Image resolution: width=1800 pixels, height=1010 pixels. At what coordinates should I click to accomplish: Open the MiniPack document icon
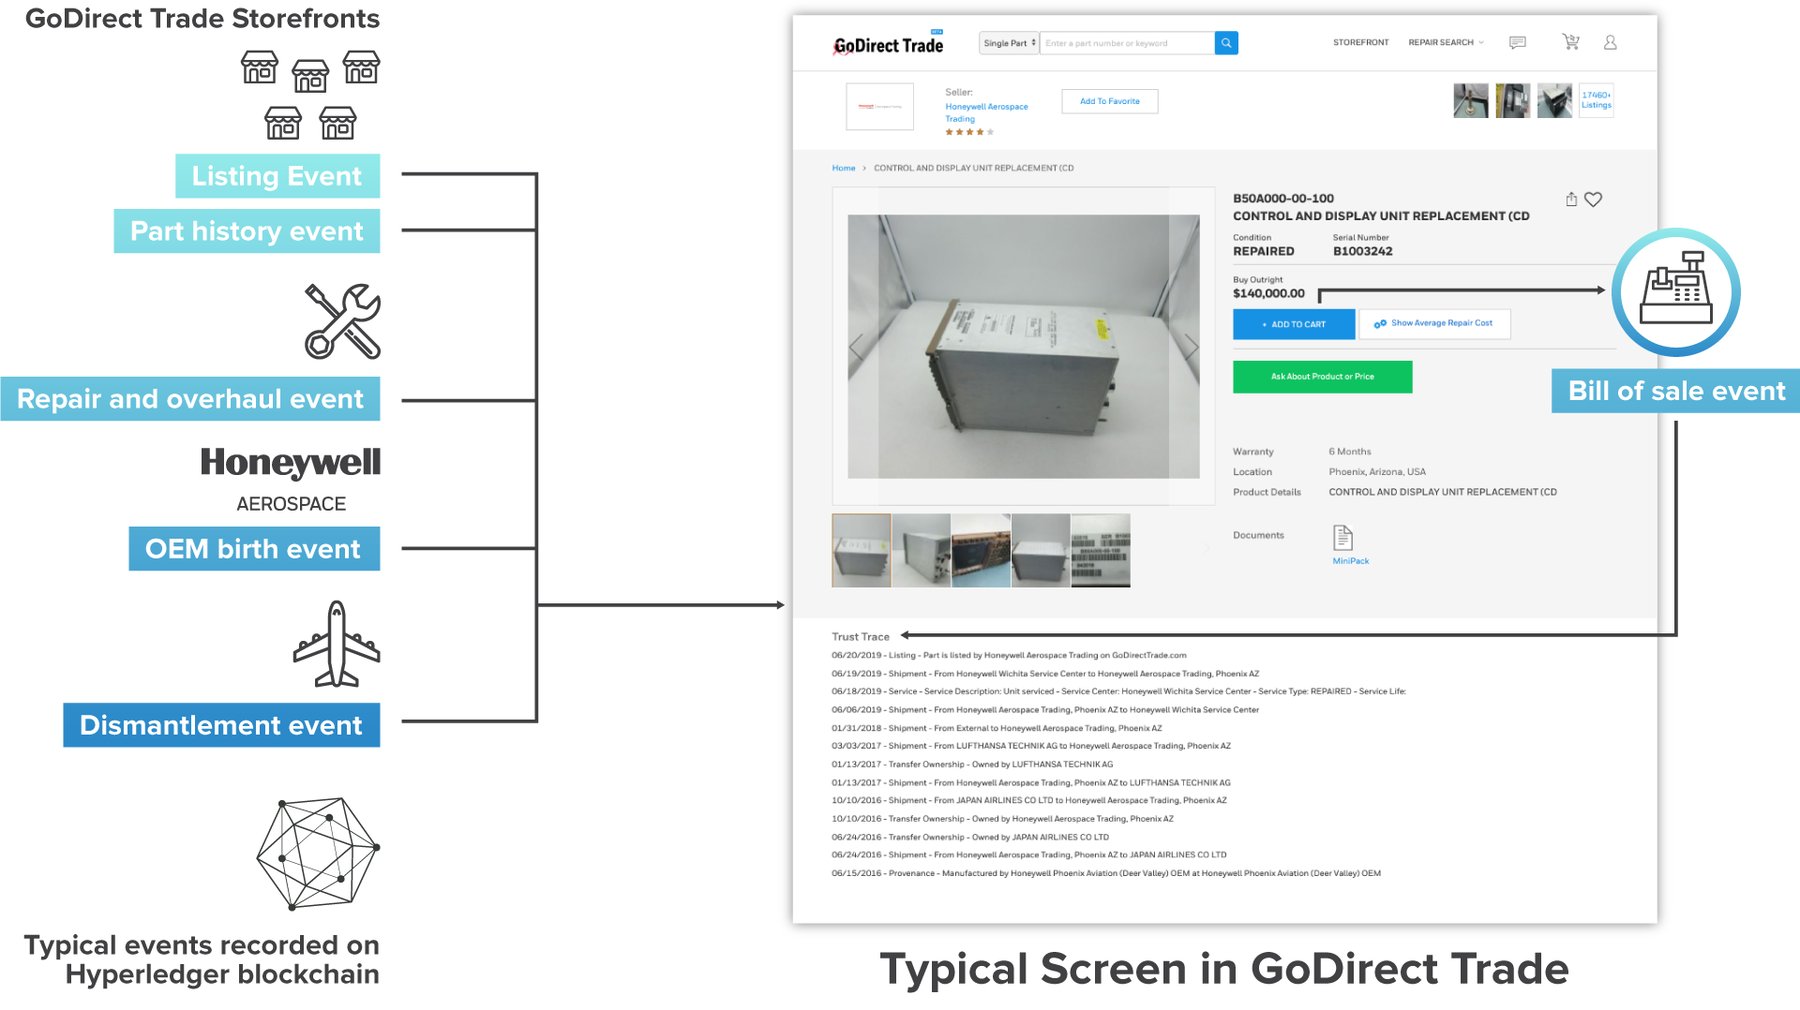pos(1343,538)
